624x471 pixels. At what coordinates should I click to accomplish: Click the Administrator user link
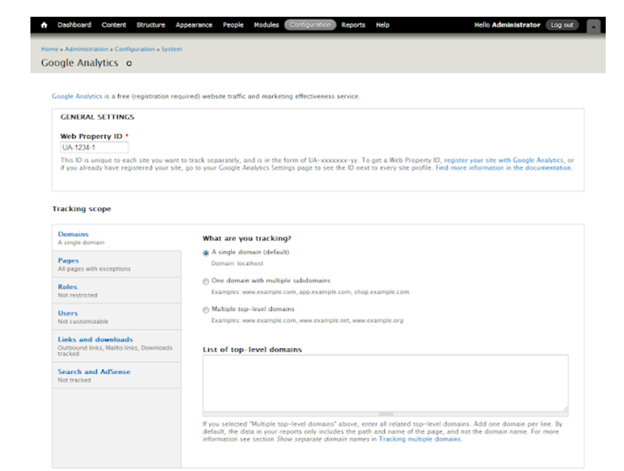(x=516, y=25)
